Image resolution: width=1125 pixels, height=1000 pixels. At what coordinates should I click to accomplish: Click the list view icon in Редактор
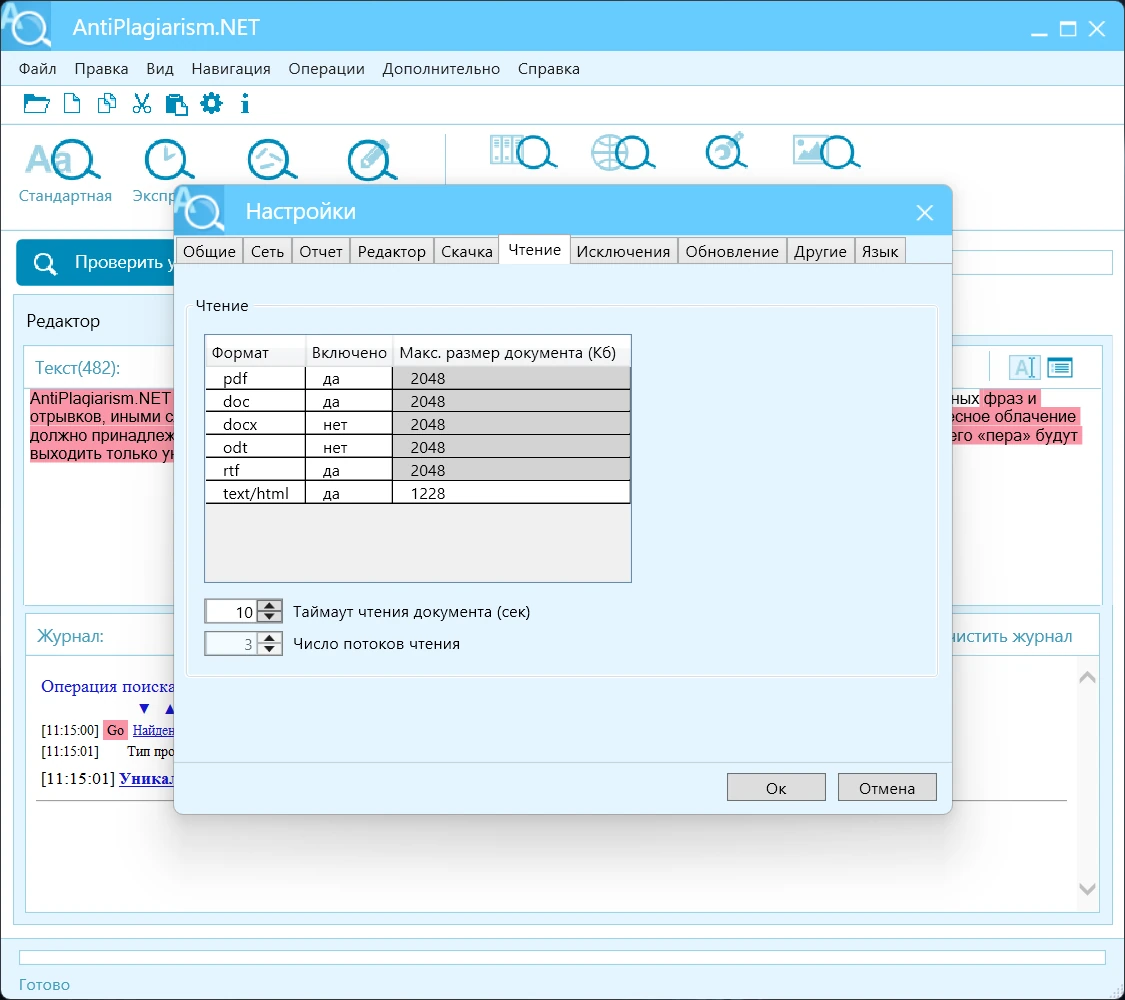click(x=1060, y=368)
